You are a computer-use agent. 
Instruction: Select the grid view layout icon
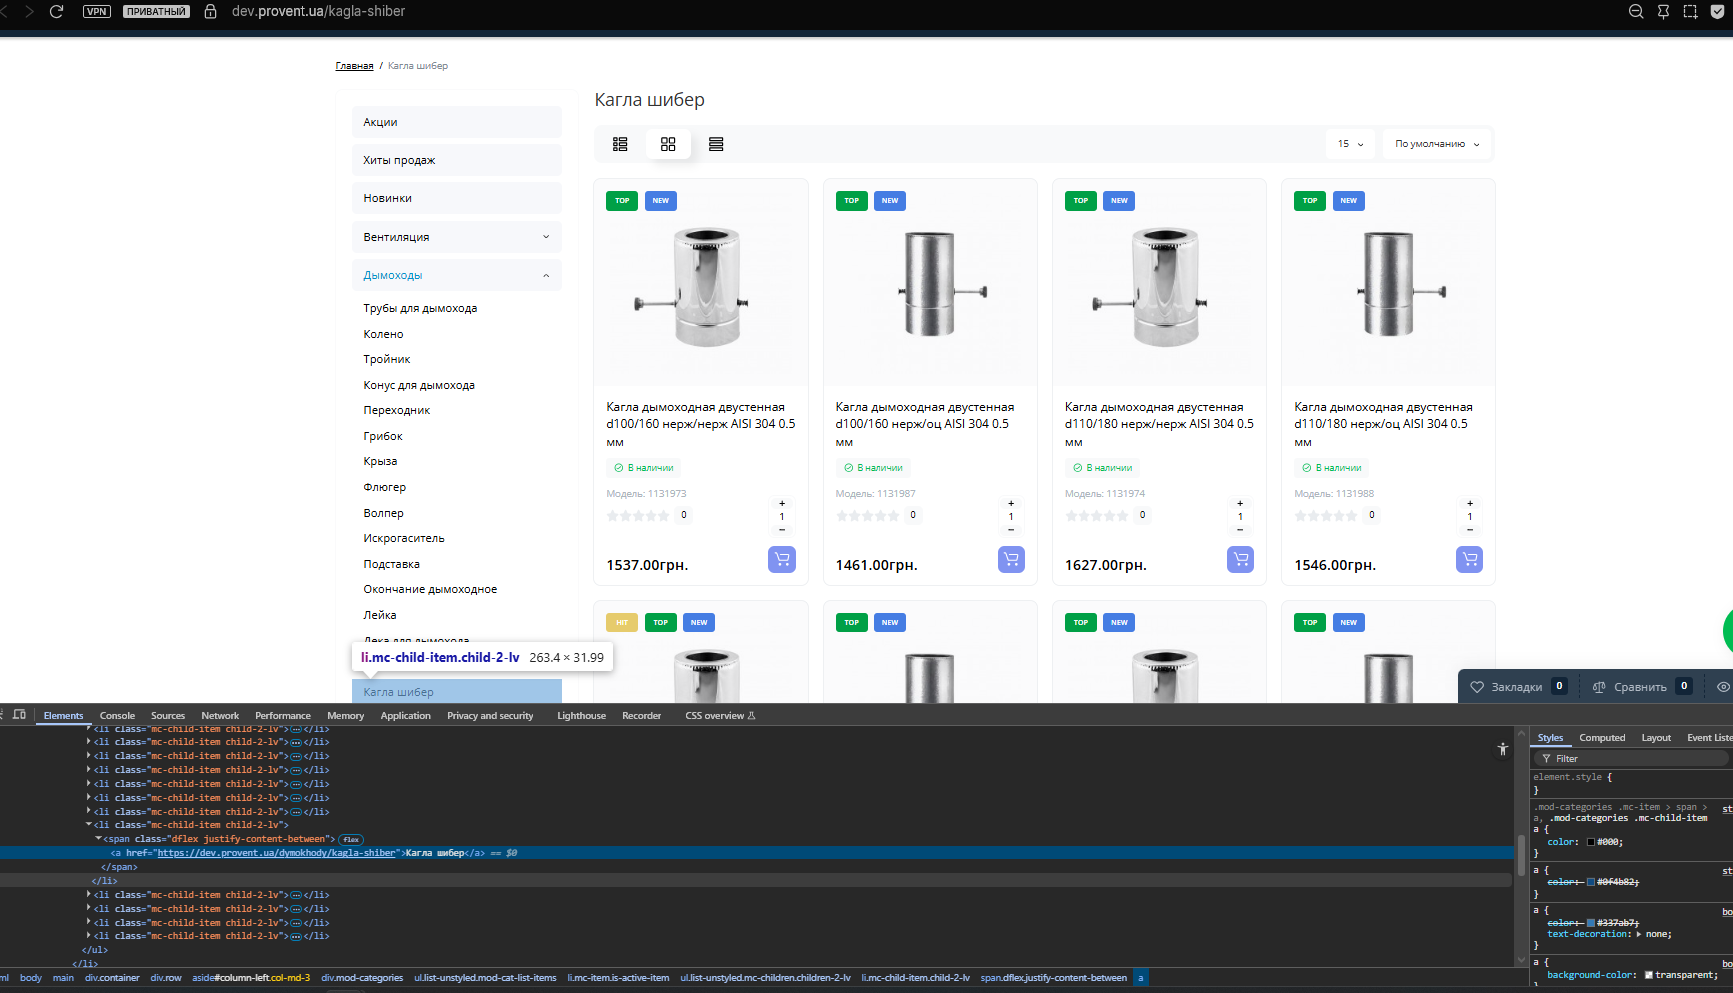668,144
